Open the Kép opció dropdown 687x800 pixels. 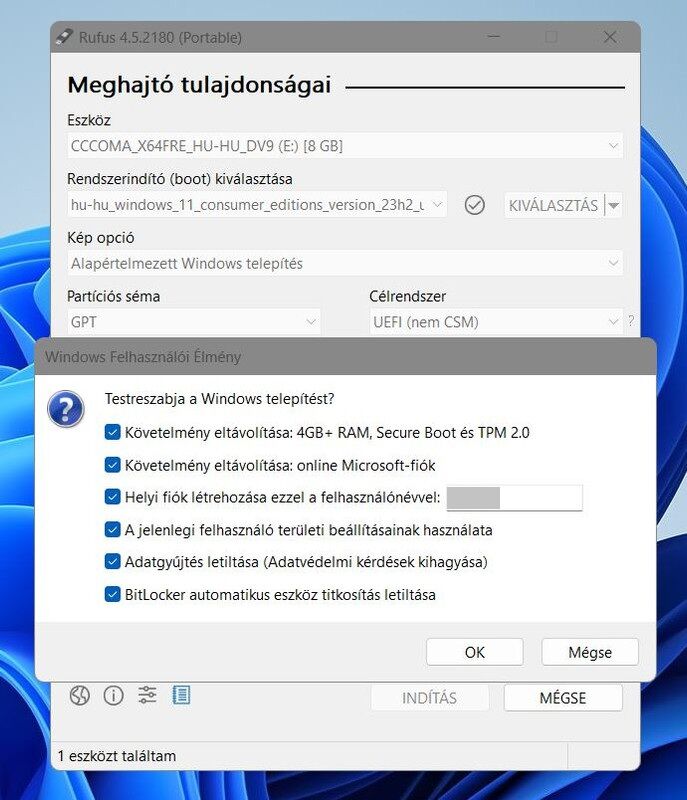click(x=345, y=263)
